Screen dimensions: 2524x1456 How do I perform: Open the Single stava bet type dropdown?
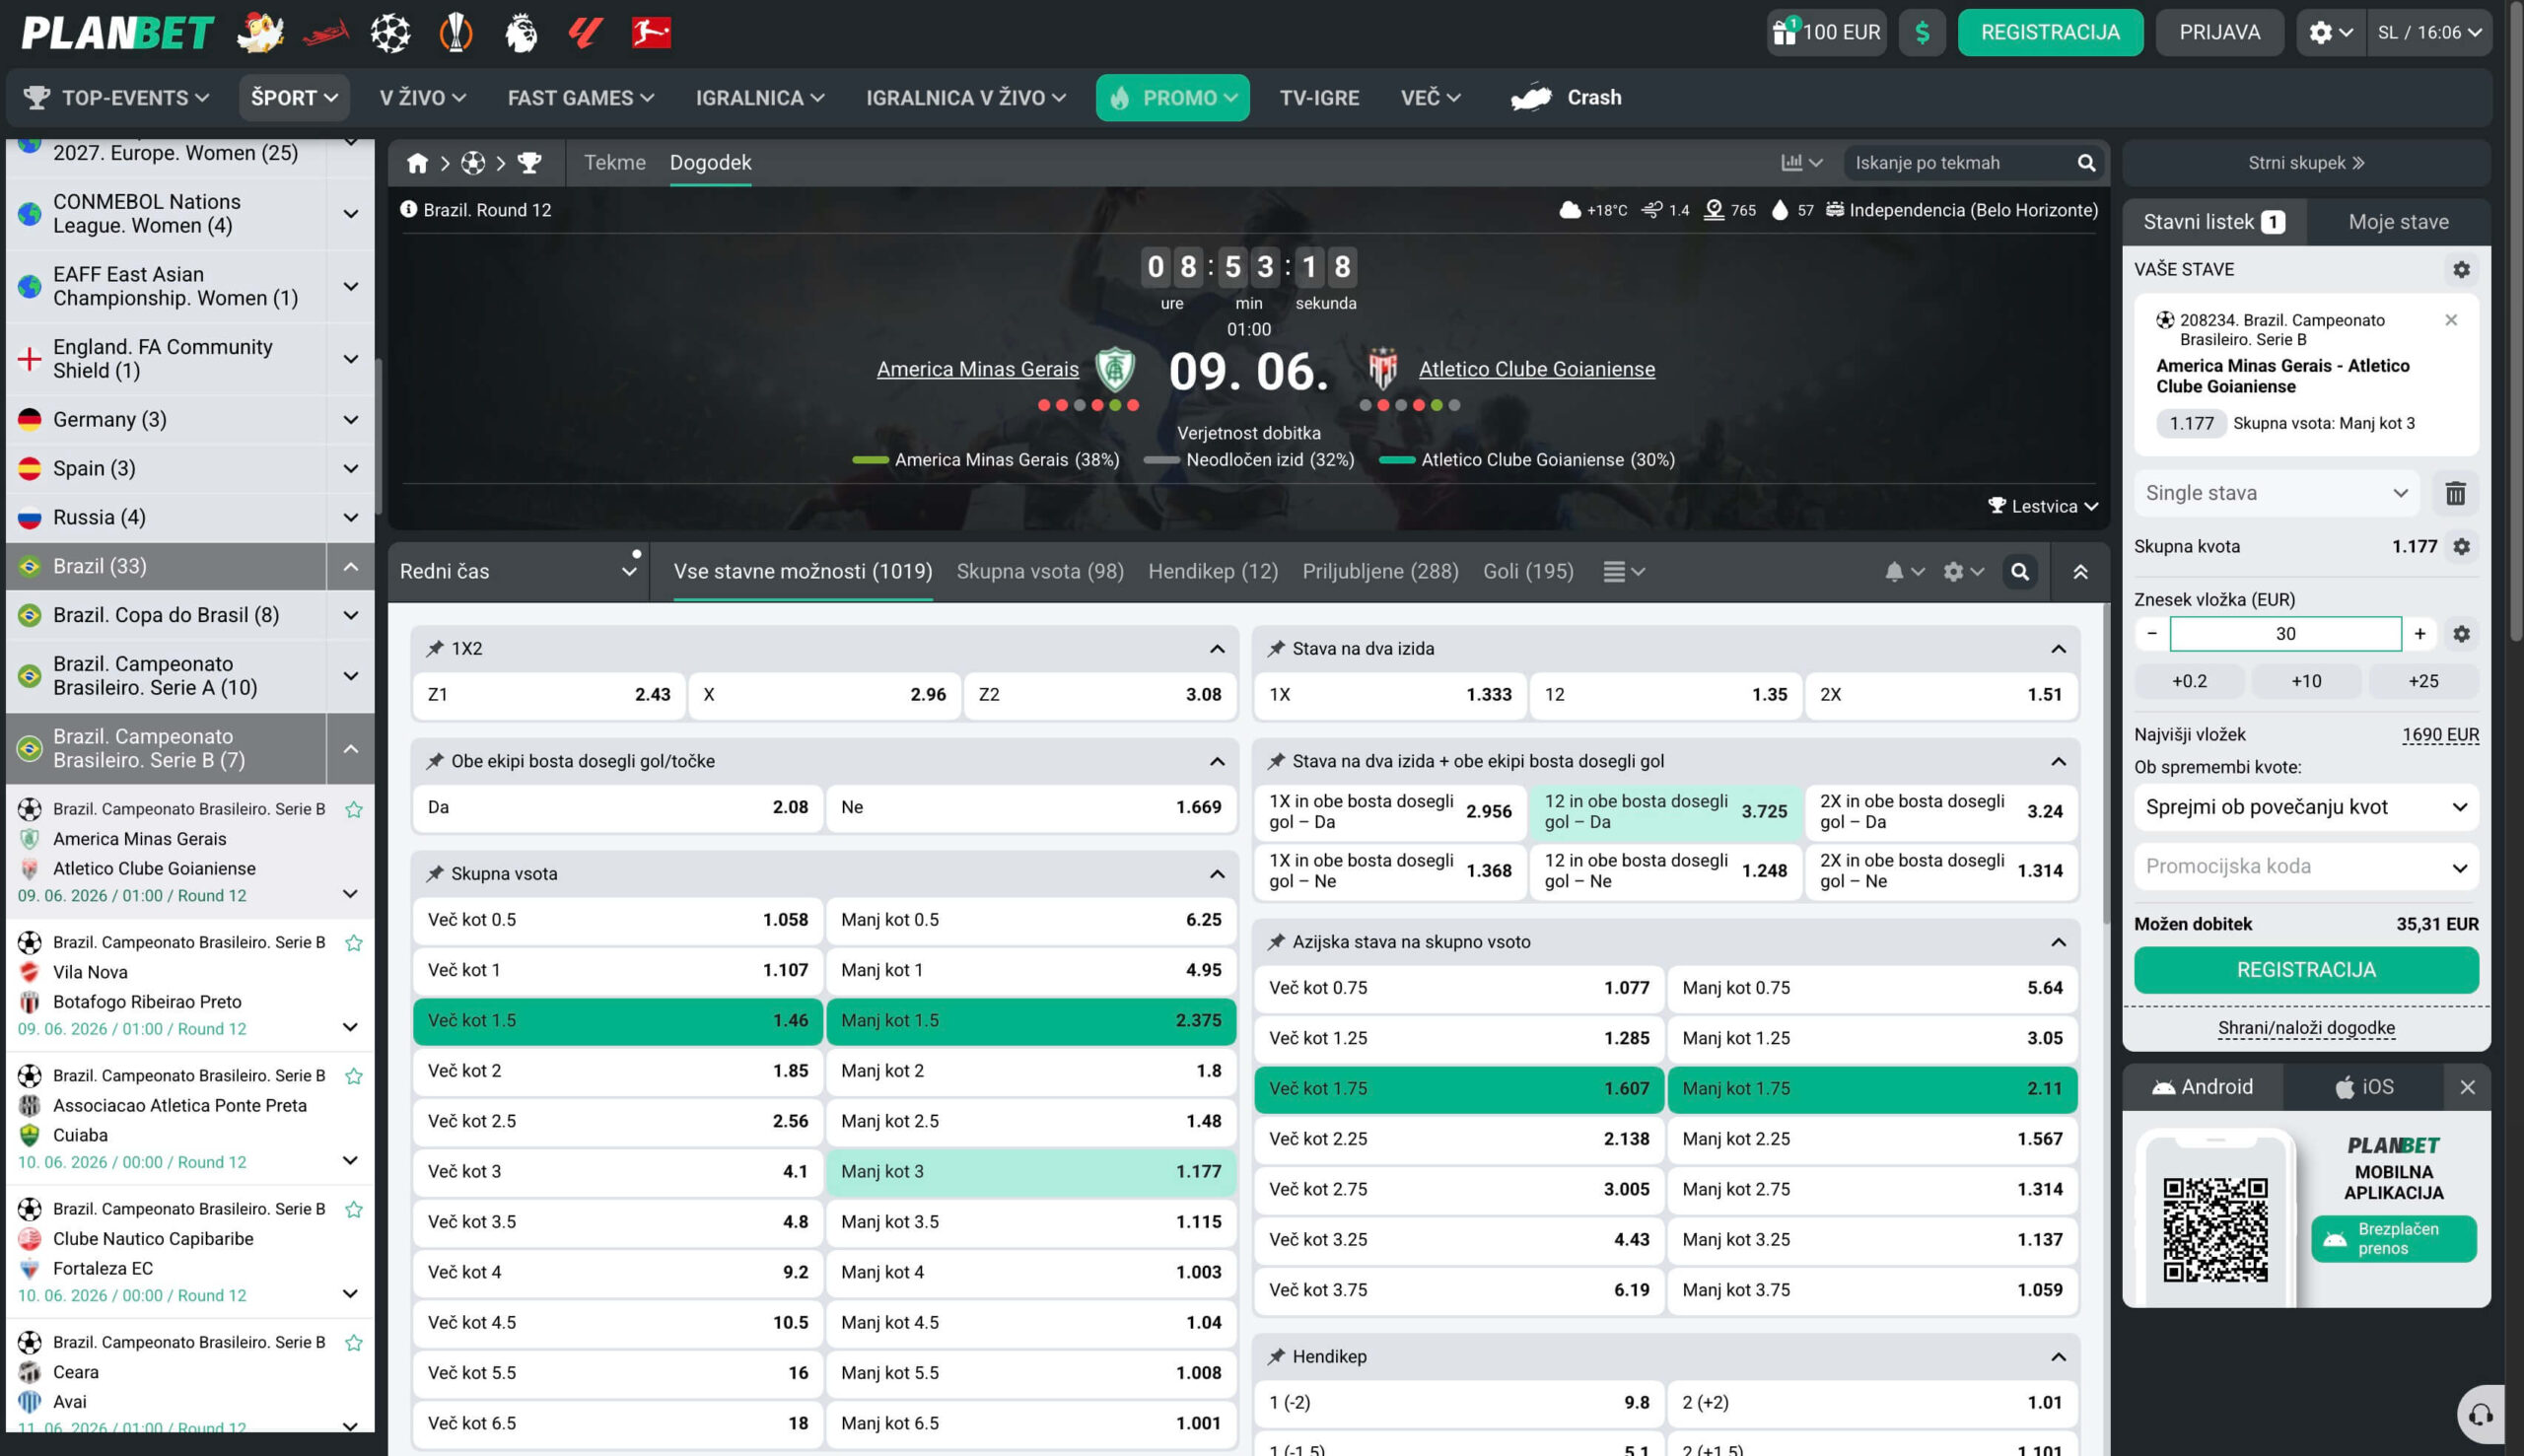coord(2276,493)
